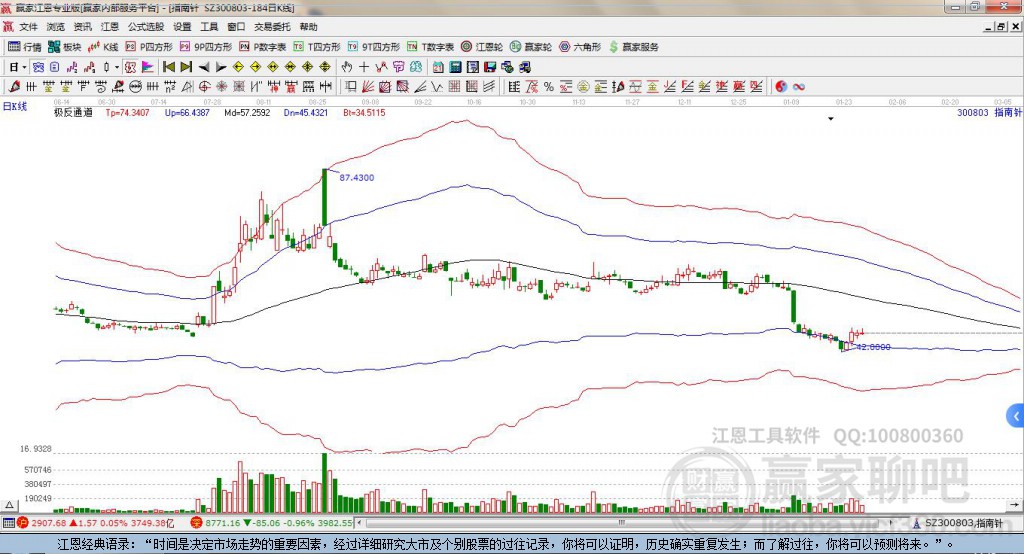Click the scrollbar left arrow below chart
Screen dimensions: 1024x554
tap(360, 523)
